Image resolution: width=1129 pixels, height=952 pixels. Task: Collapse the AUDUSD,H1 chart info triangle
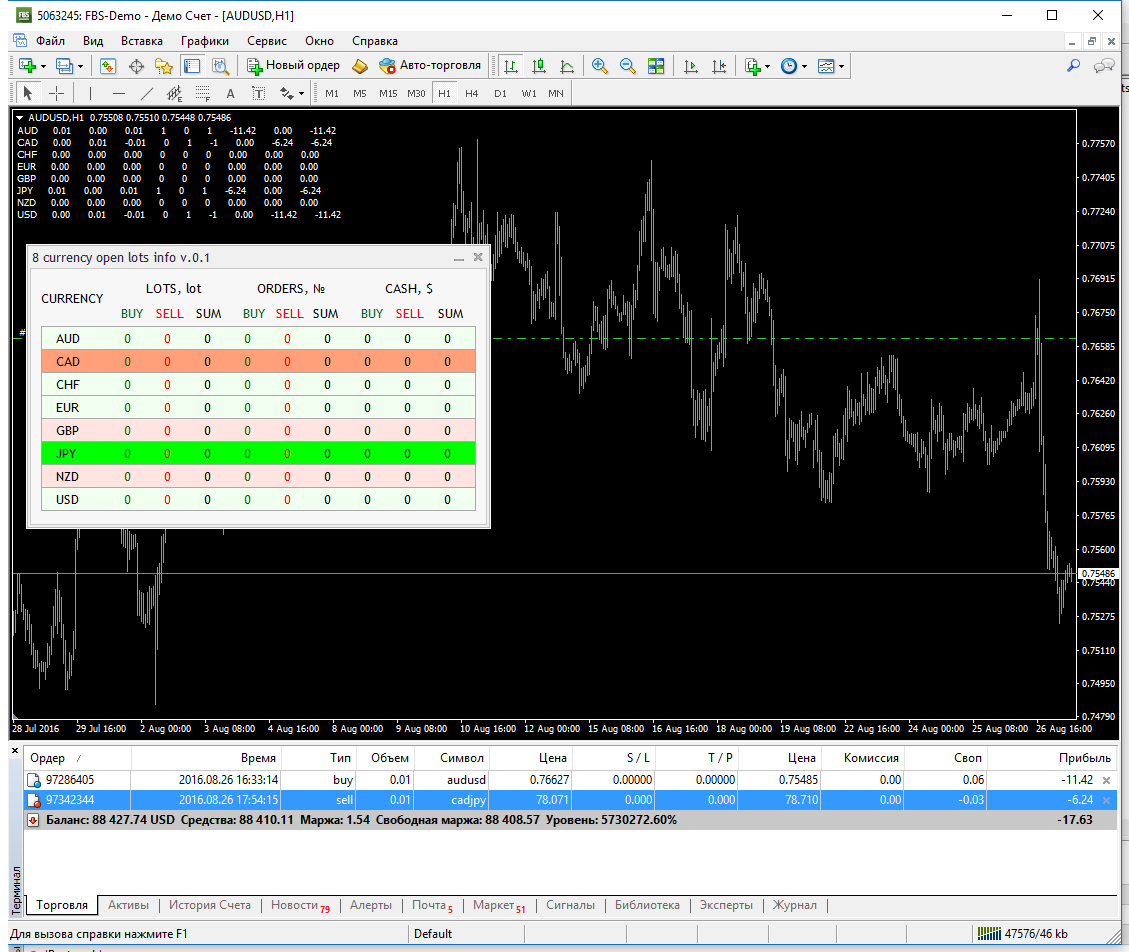19,117
